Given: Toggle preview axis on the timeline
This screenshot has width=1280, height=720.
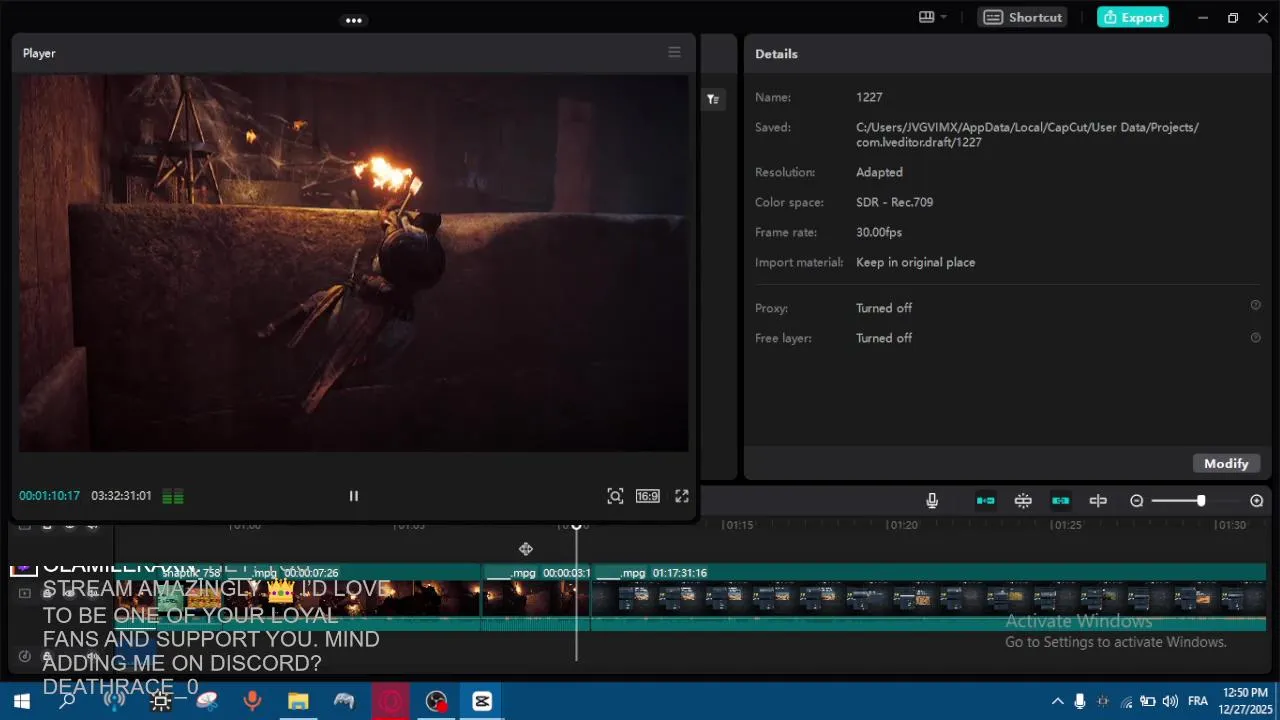Looking at the screenshot, I should coord(1098,501).
